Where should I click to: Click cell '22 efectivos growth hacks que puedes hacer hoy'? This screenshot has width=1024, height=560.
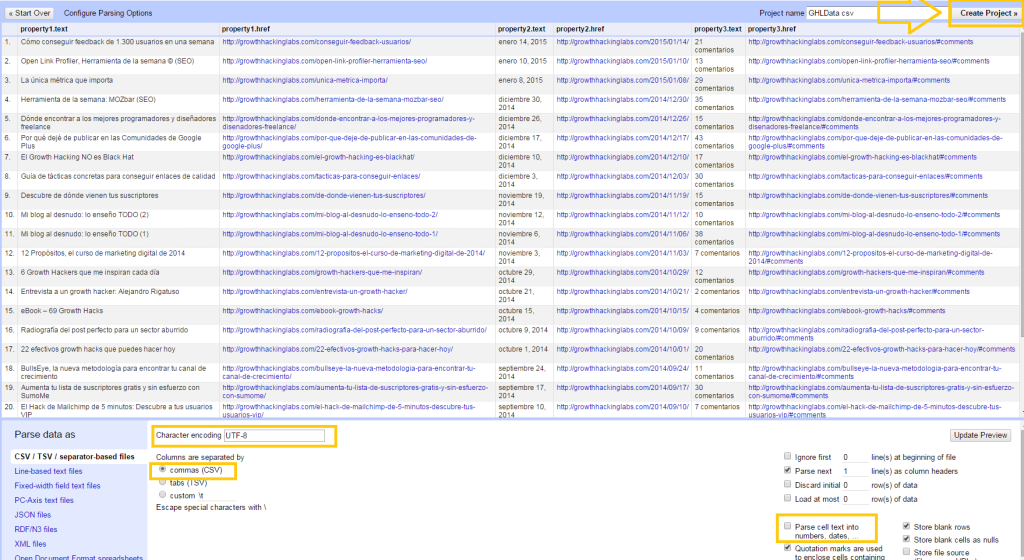coord(98,349)
